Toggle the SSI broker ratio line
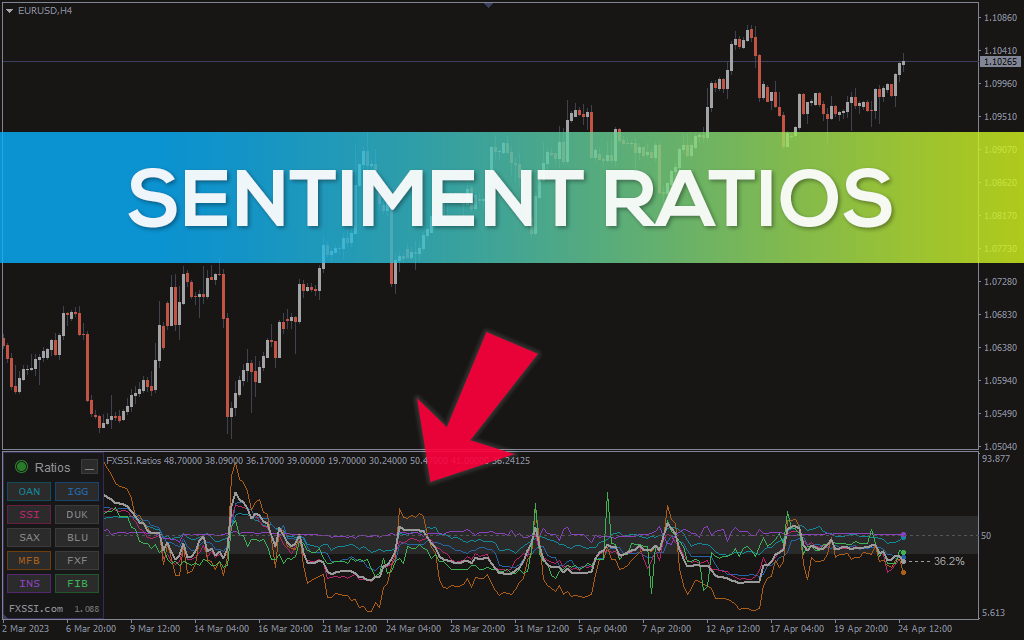The width and height of the screenshot is (1024, 640). pyautogui.click(x=29, y=514)
